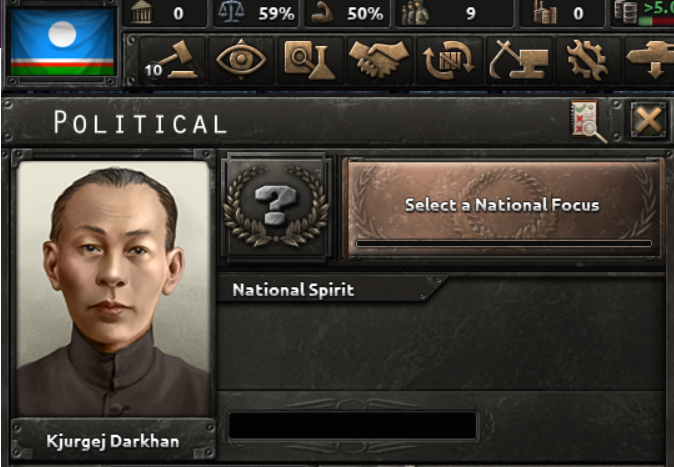The image size is (674, 467).
Task: Open the Decisions gavel icon
Action: coord(172,60)
